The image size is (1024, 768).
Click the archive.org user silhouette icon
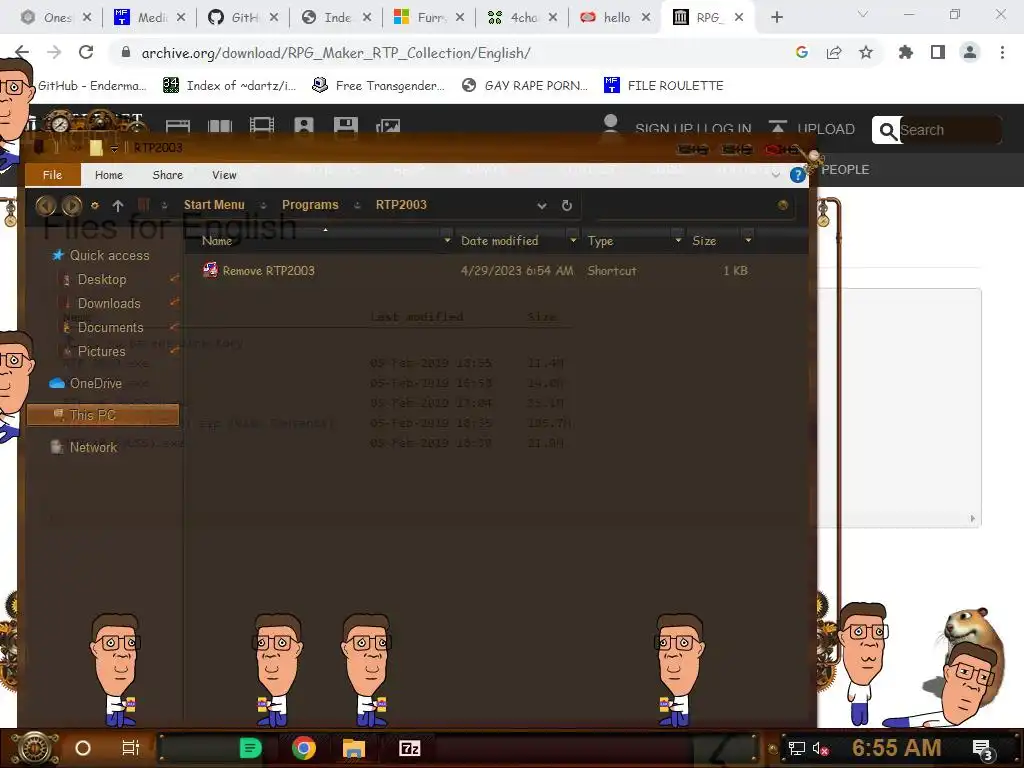pyautogui.click(x=611, y=123)
